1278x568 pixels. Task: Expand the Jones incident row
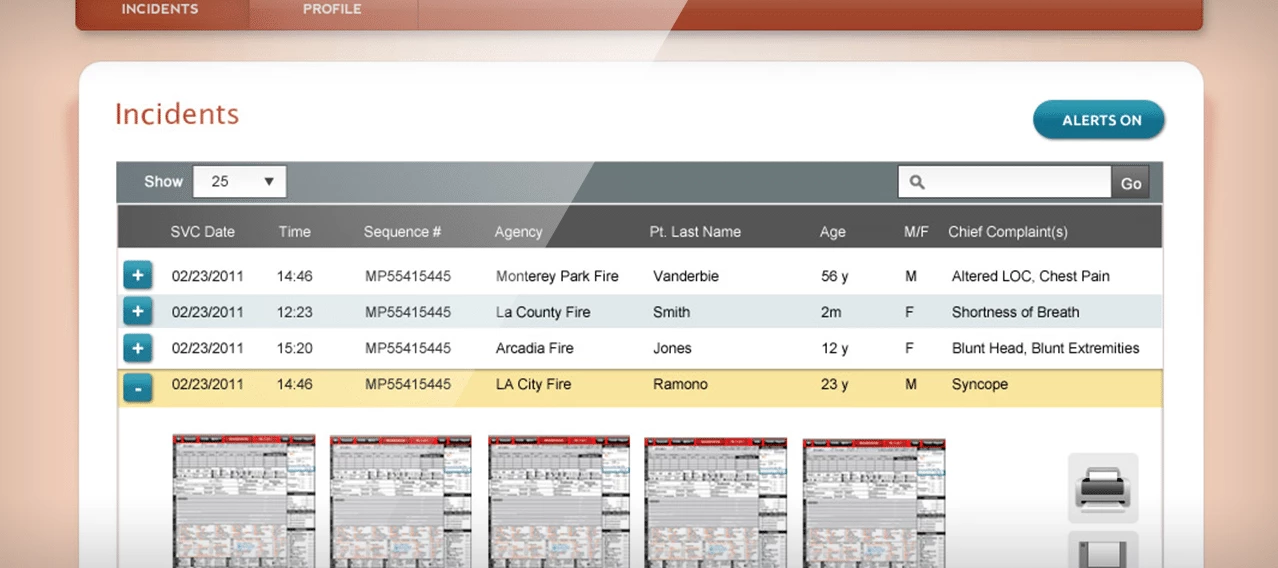pos(138,348)
